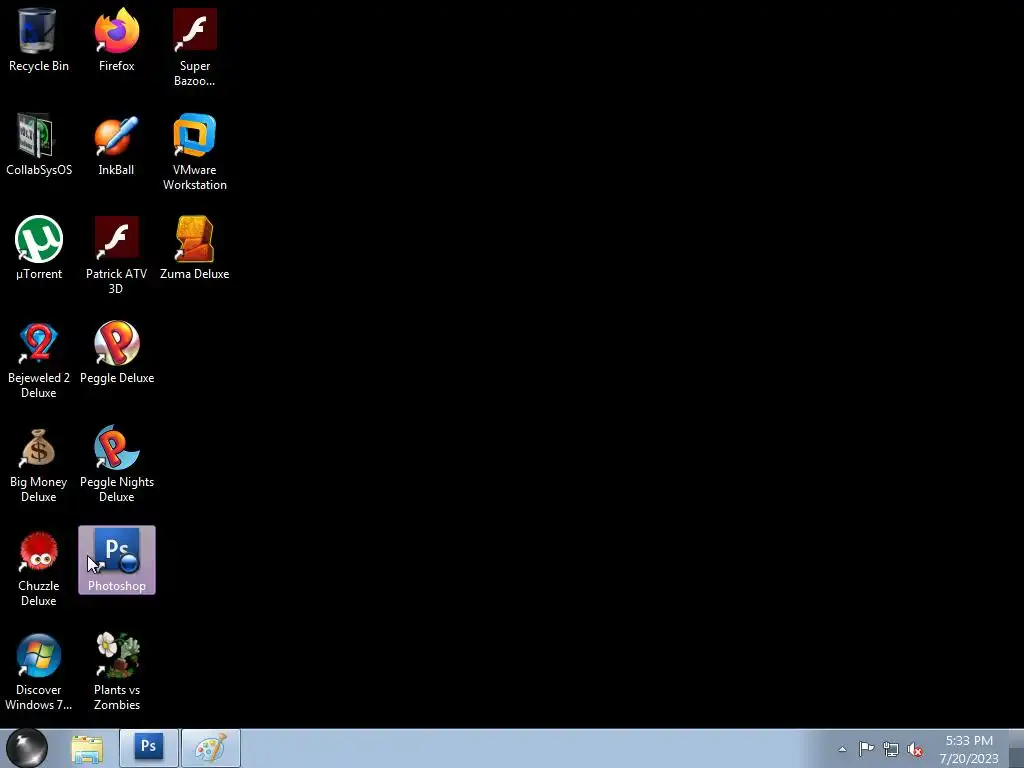
Task: Switch to Photoshop in the taskbar
Action: pyautogui.click(x=148, y=748)
